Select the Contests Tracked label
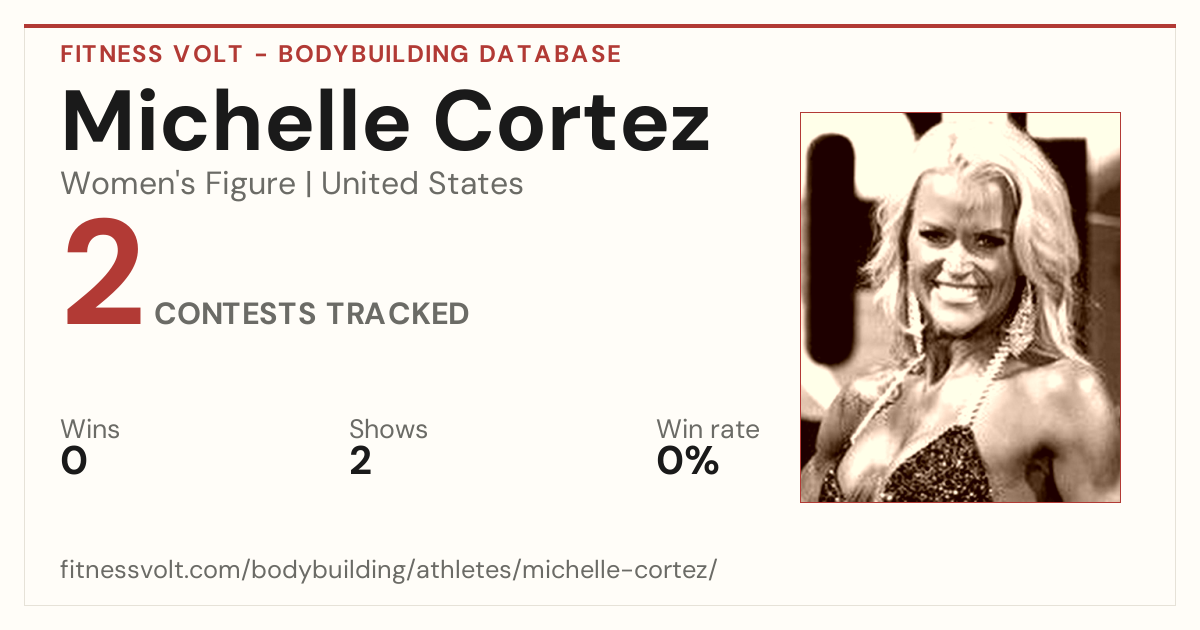 click(x=312, y=314)
